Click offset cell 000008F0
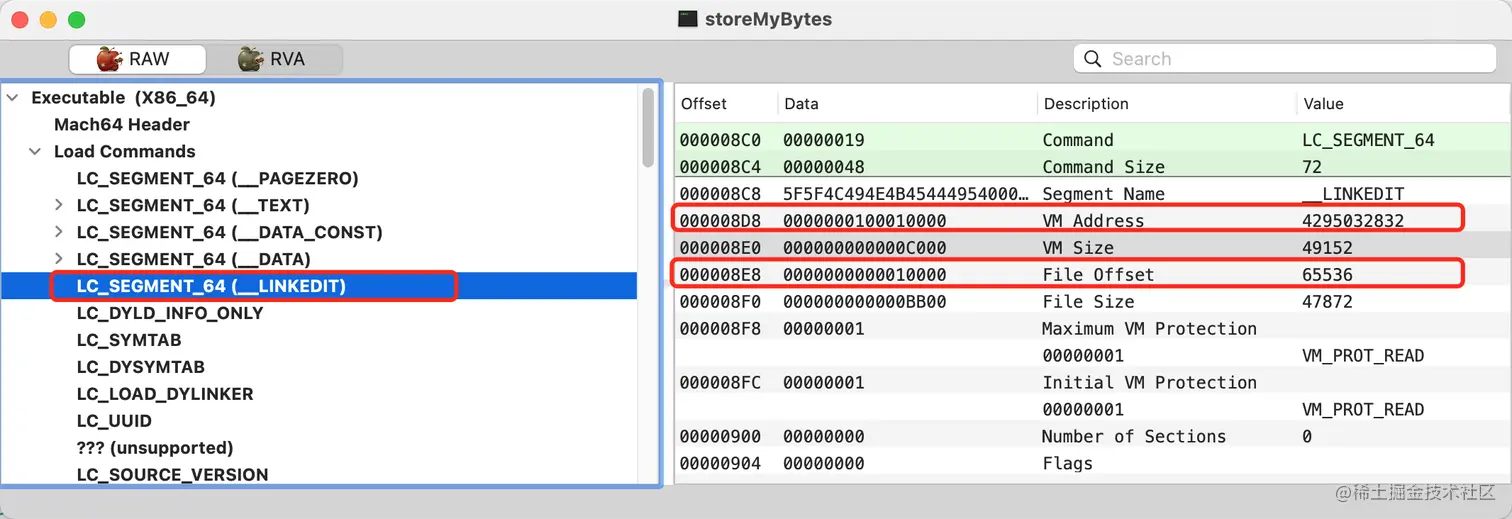The width and height of the screenshot is (1512, 519). [x=720, y=302]
